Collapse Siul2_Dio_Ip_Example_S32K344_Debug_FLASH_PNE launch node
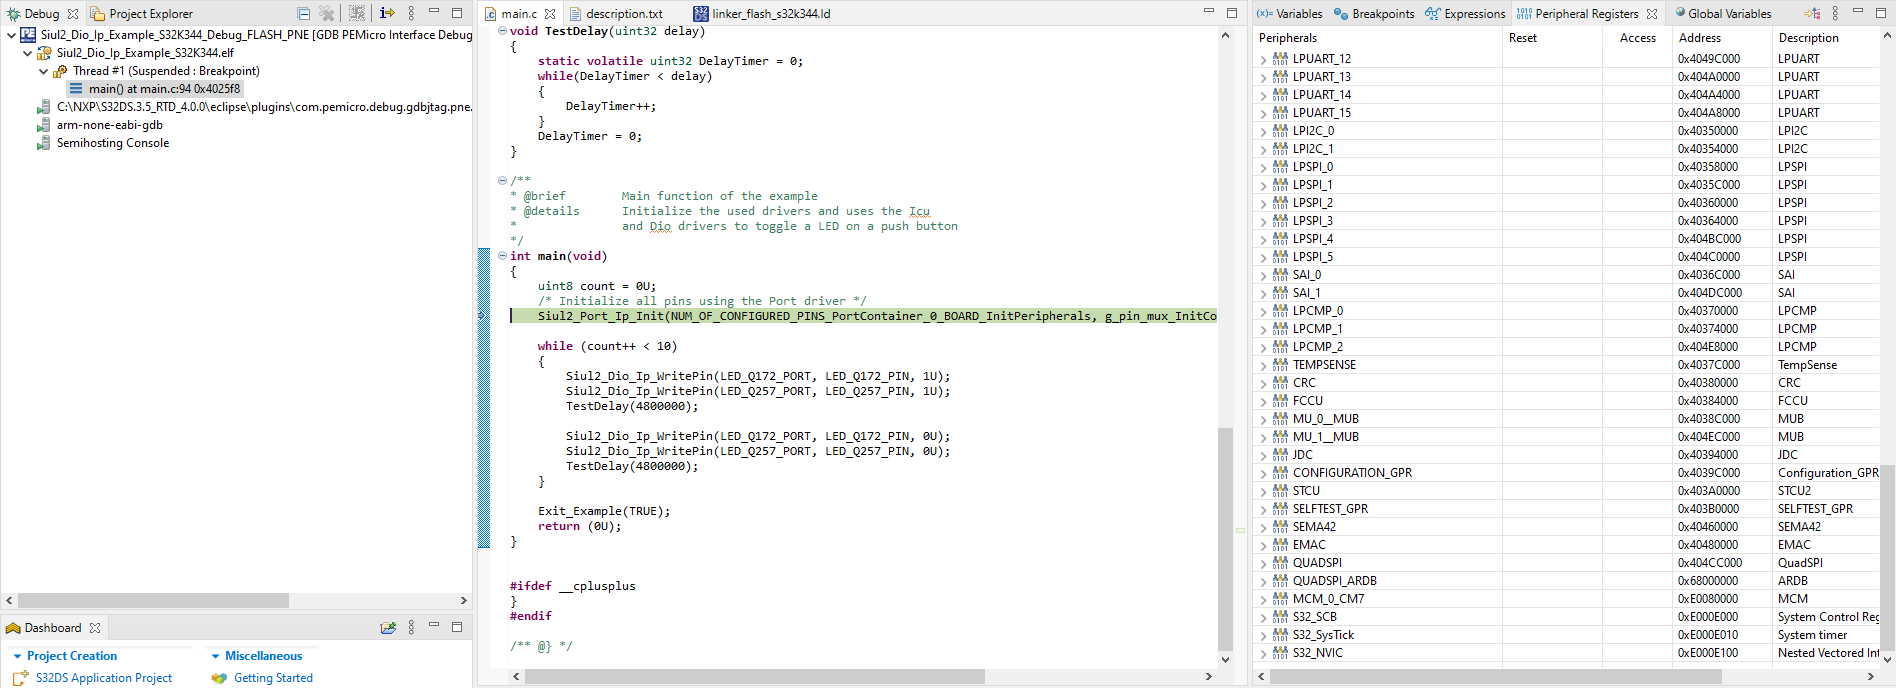Screen dimensions: 1896x688 [x=11, y=35]
